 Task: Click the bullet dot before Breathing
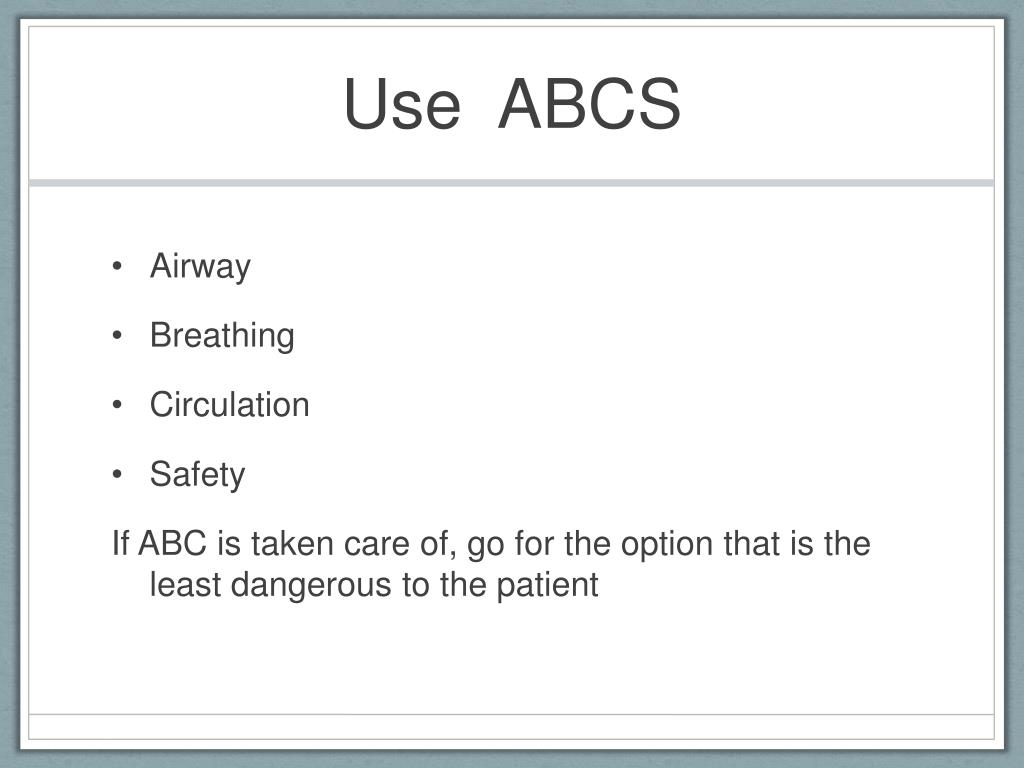[x=117, y=336]
